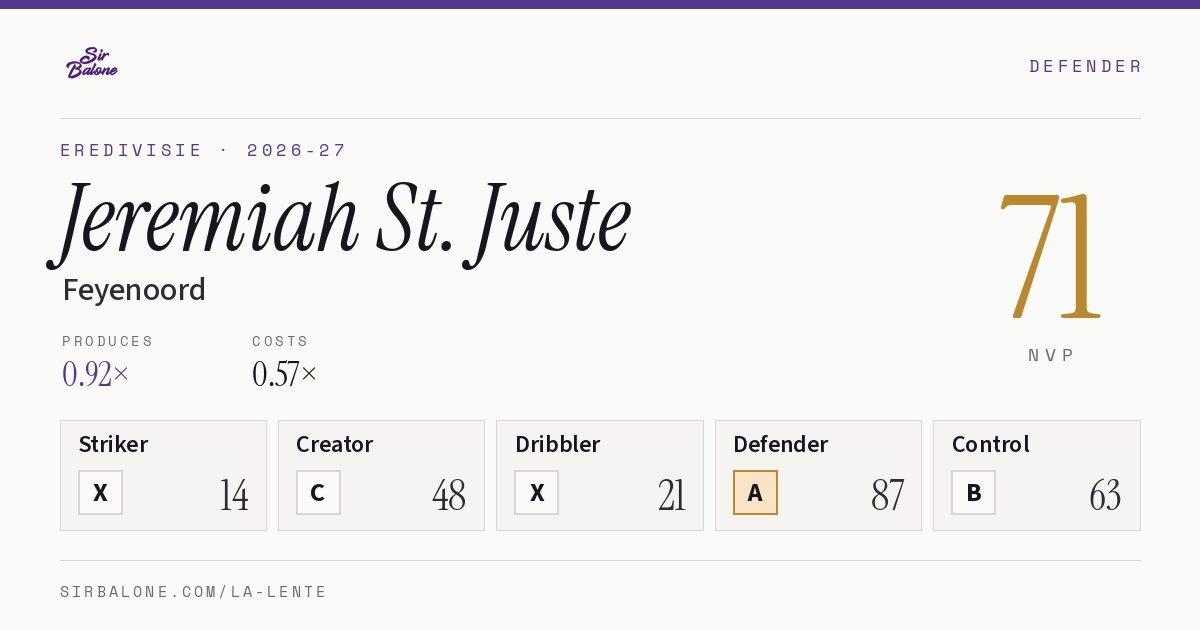Select the Costs value 0.57×
The width and height of the screenshot is (1200, 630).
click(x=285, y=374)
